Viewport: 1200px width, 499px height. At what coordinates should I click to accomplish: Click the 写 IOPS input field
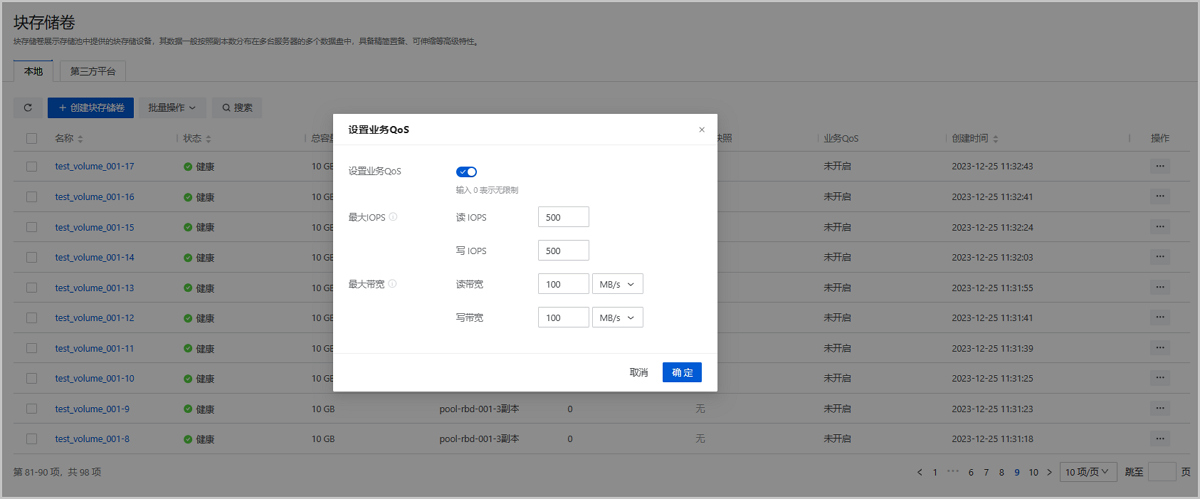click(563, 250)
